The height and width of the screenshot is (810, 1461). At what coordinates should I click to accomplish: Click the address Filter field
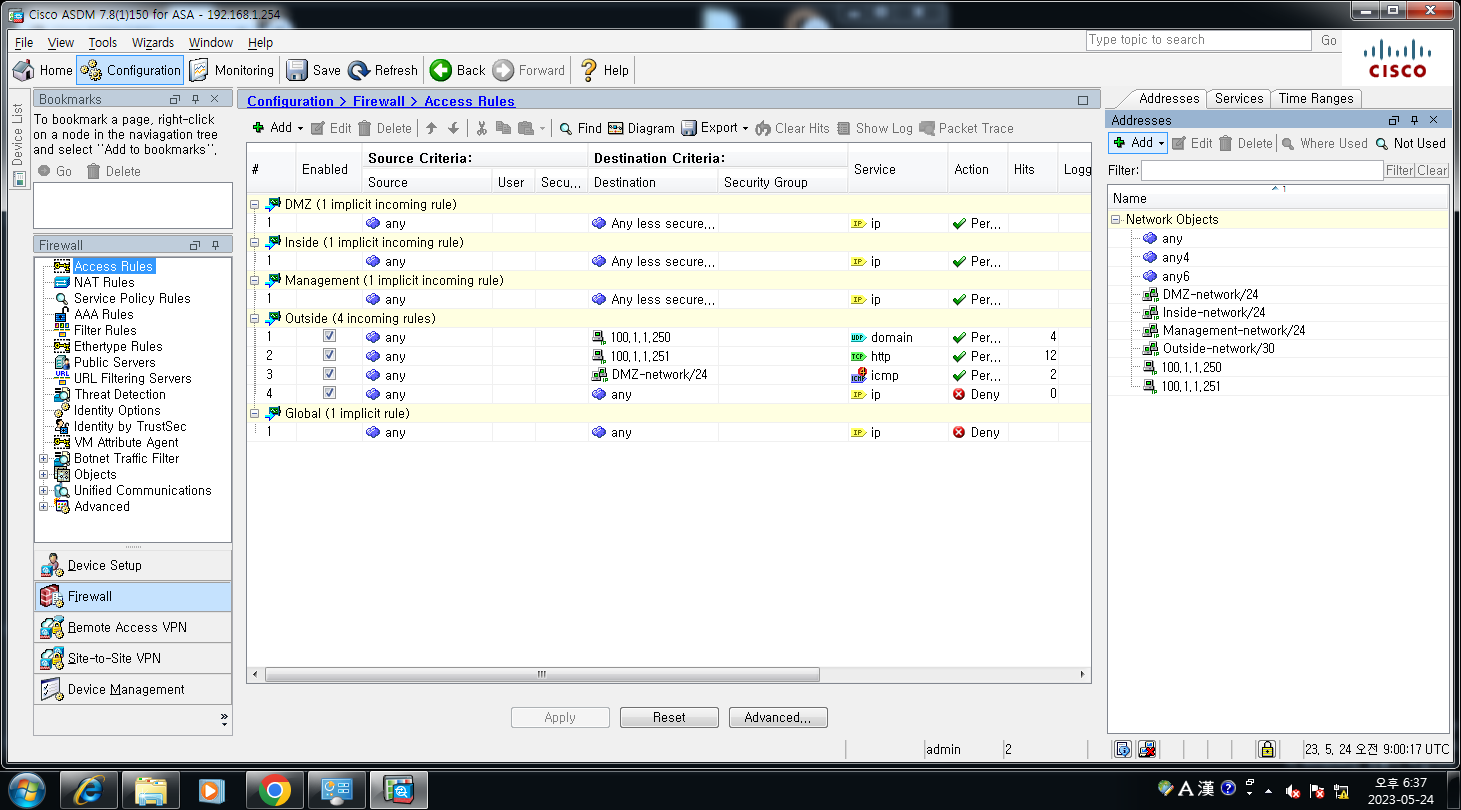[x=1262, y=170]
